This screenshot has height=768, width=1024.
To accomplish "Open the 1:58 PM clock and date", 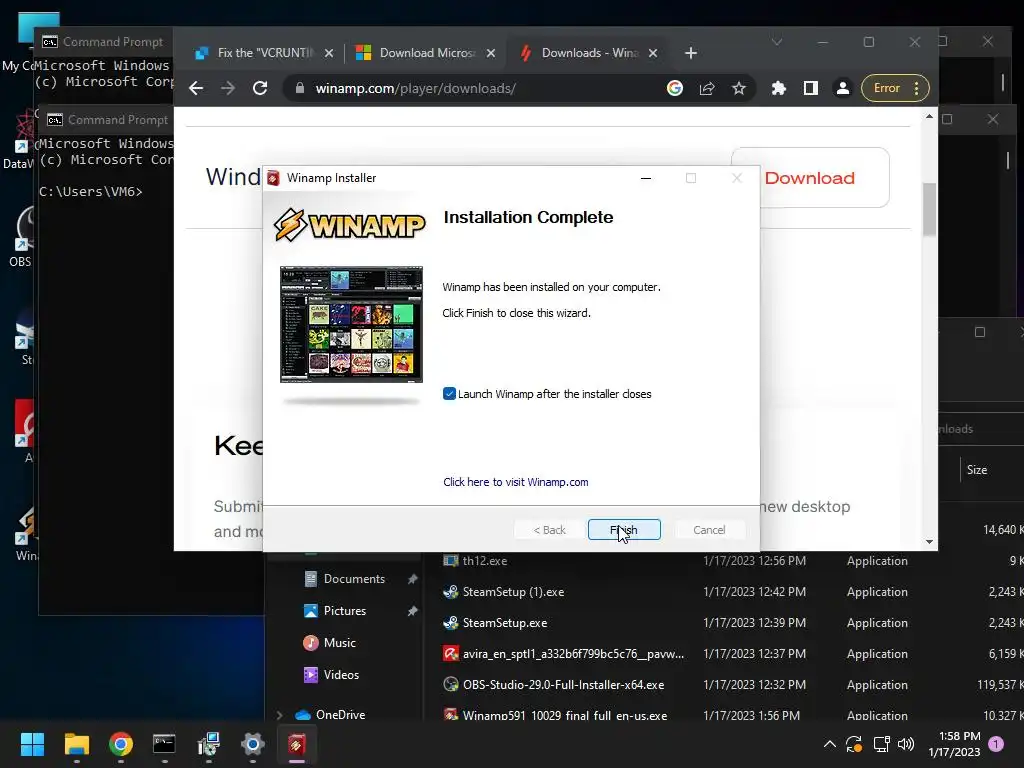I will pyautogui.click(x=954, y=744).
